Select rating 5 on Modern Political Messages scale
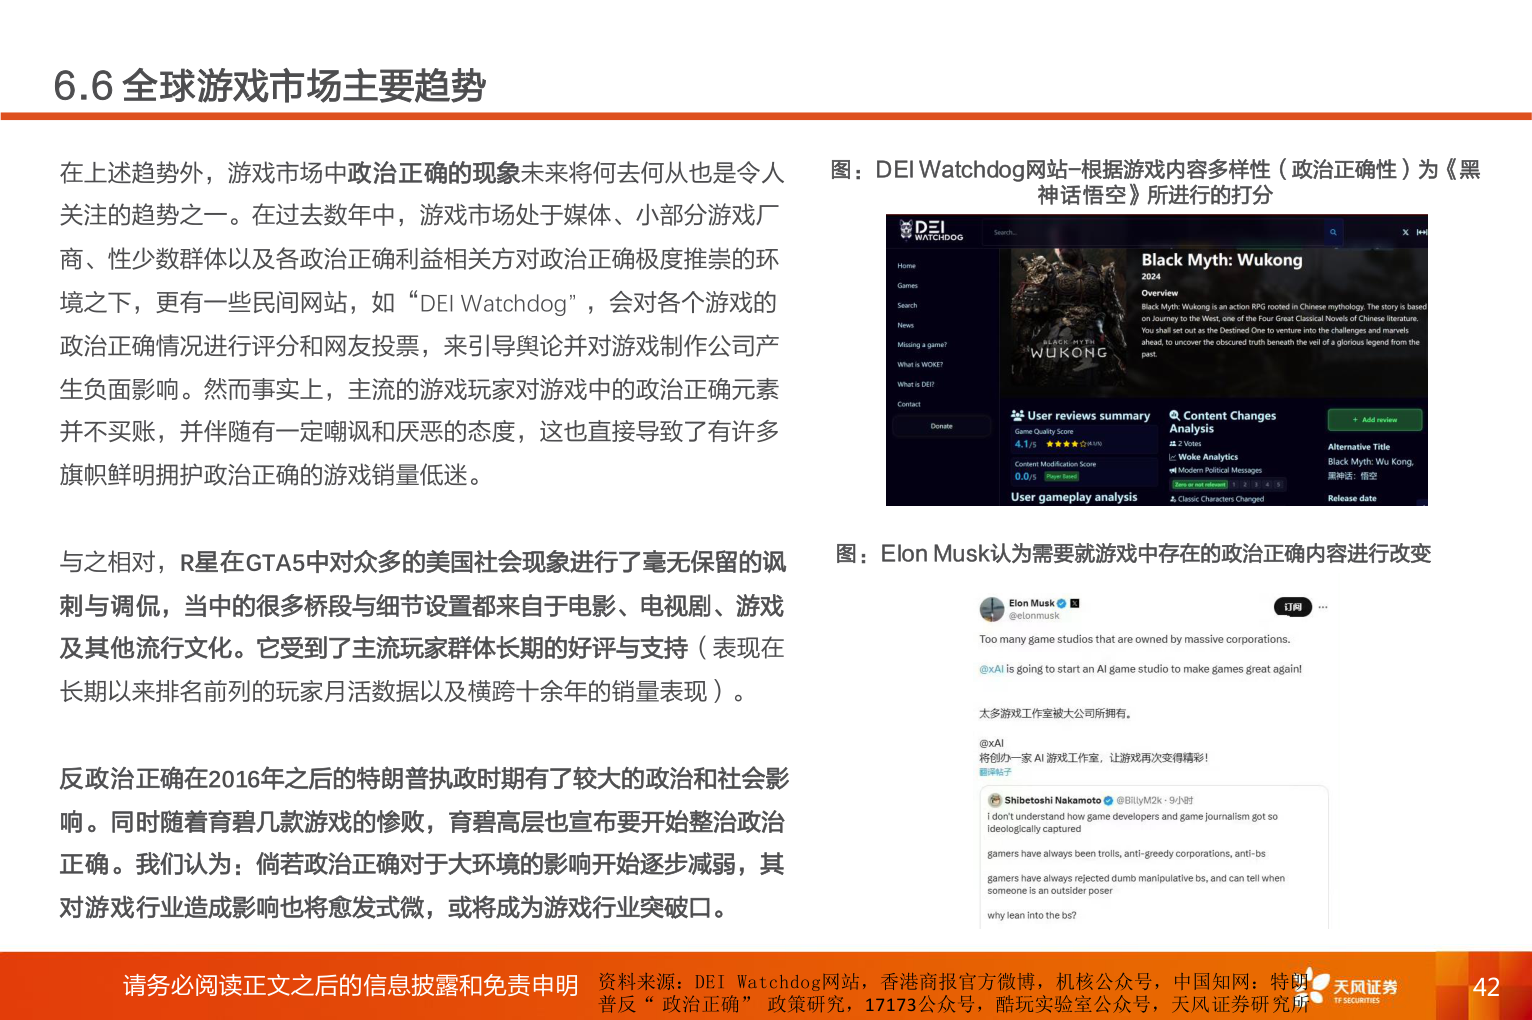The width and height of the screenshot is (1532, 1020). click(1278, 484)
